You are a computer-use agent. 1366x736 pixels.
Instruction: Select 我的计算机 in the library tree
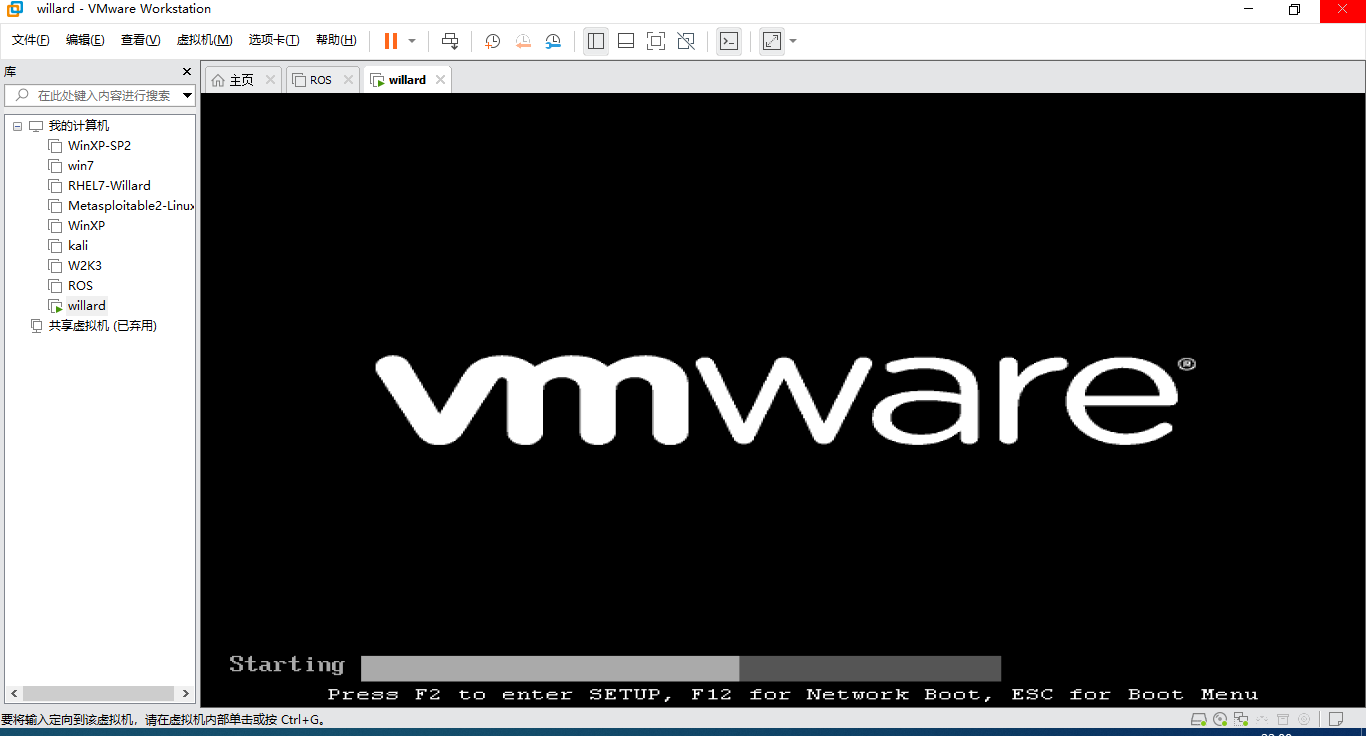79,126
